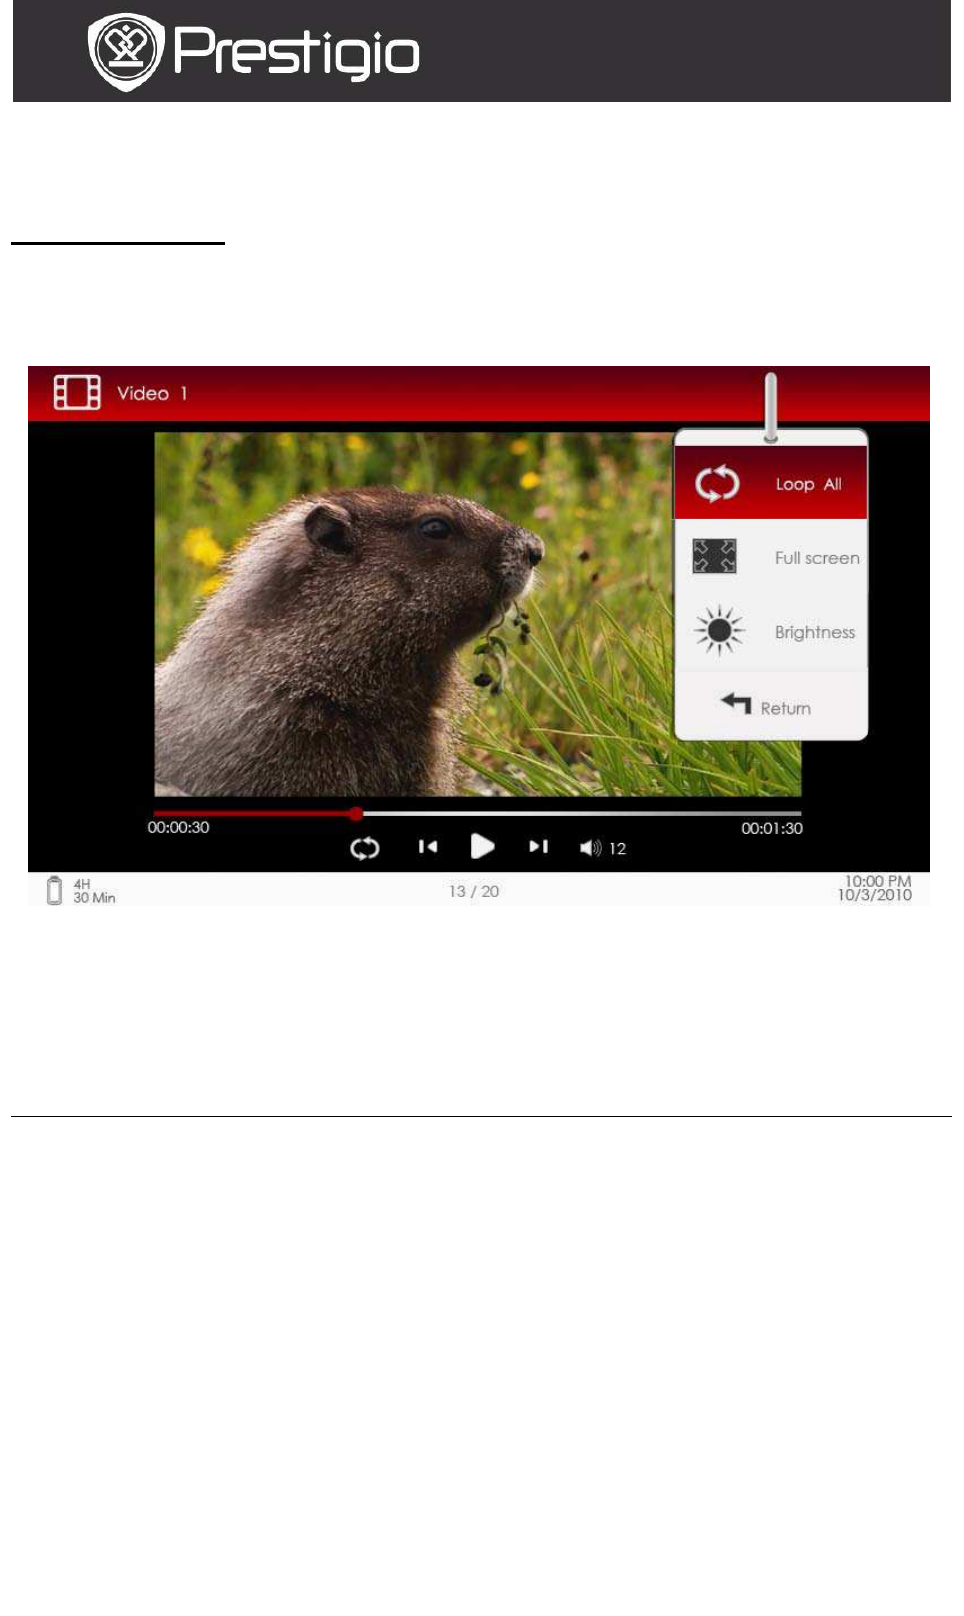Click the Video 1 title text
The width and height of the screenshot is (964, 1616).
152,394
